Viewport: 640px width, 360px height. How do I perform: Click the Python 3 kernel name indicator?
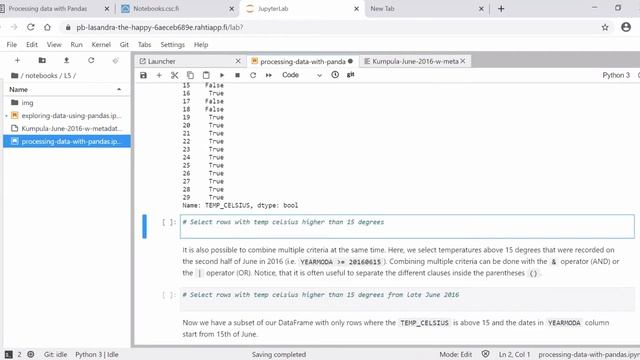616,75
